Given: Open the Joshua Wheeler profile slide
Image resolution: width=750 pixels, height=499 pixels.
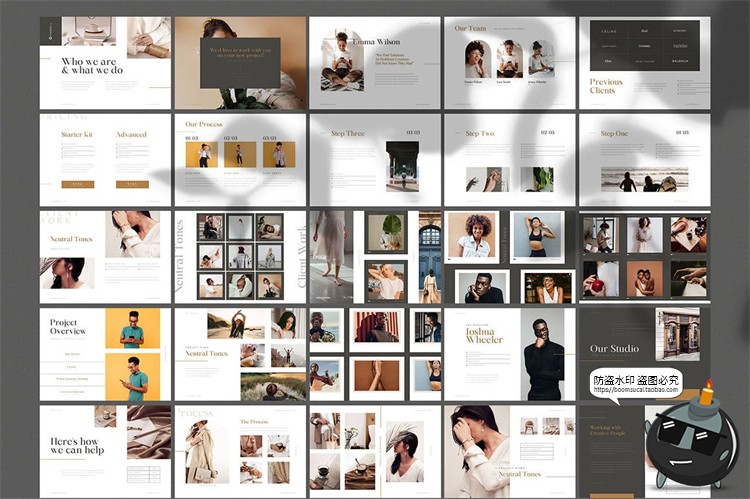Looking at the screenshot, I should (x=509, y=354).
